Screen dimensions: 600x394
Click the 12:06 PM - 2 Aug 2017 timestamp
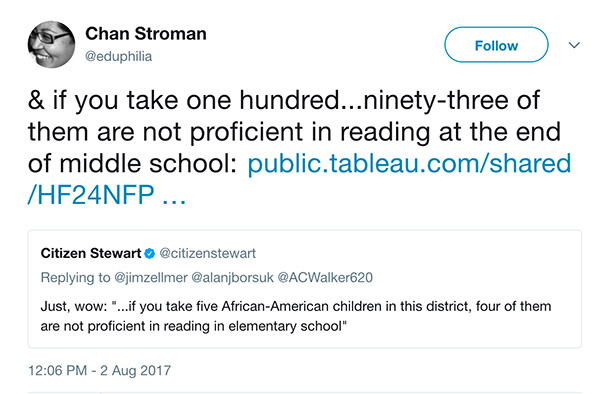click(x=99, y=371)
